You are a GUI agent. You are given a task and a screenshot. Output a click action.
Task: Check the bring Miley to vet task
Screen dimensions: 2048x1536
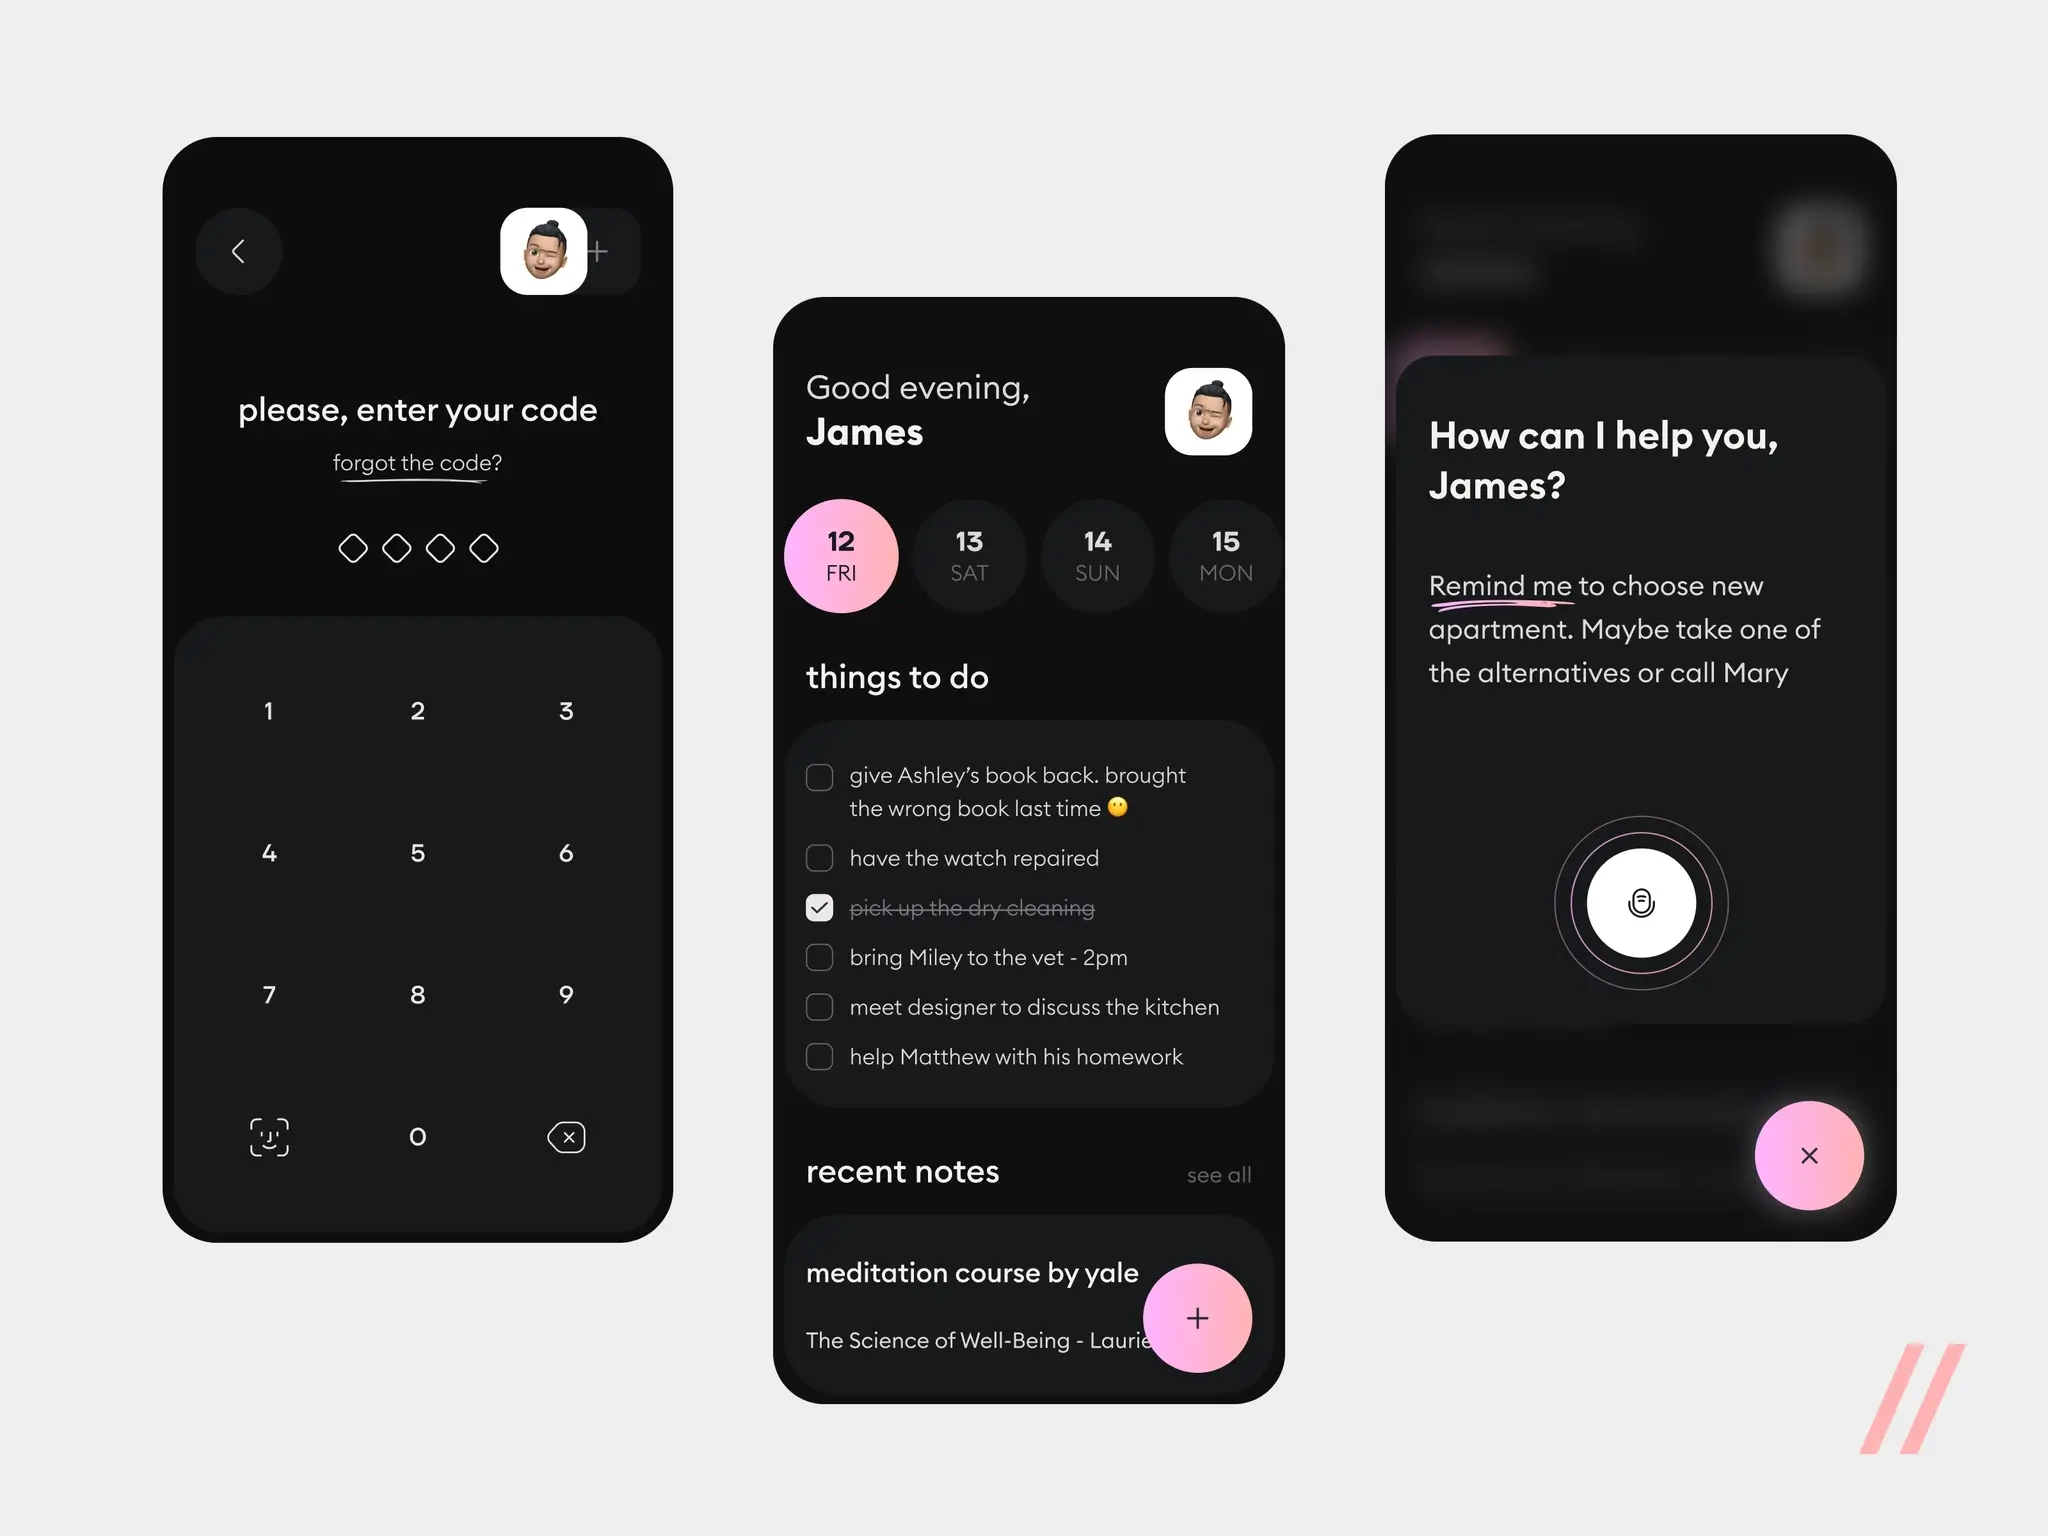[x=818, y=957]
